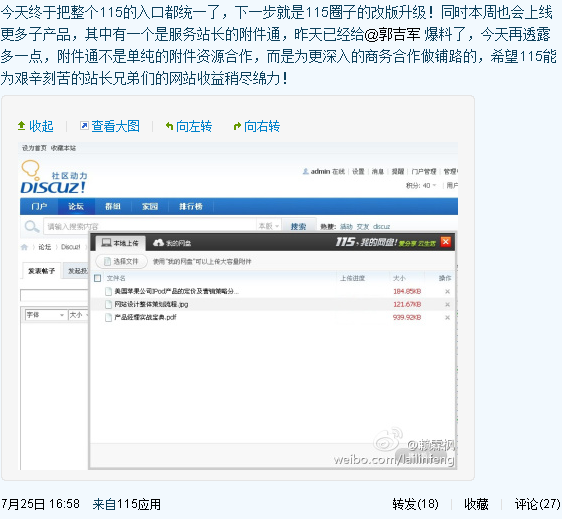Click the 活动 hot search link
562x519 pixels.
pyautogui.click(x=346, y=227)
